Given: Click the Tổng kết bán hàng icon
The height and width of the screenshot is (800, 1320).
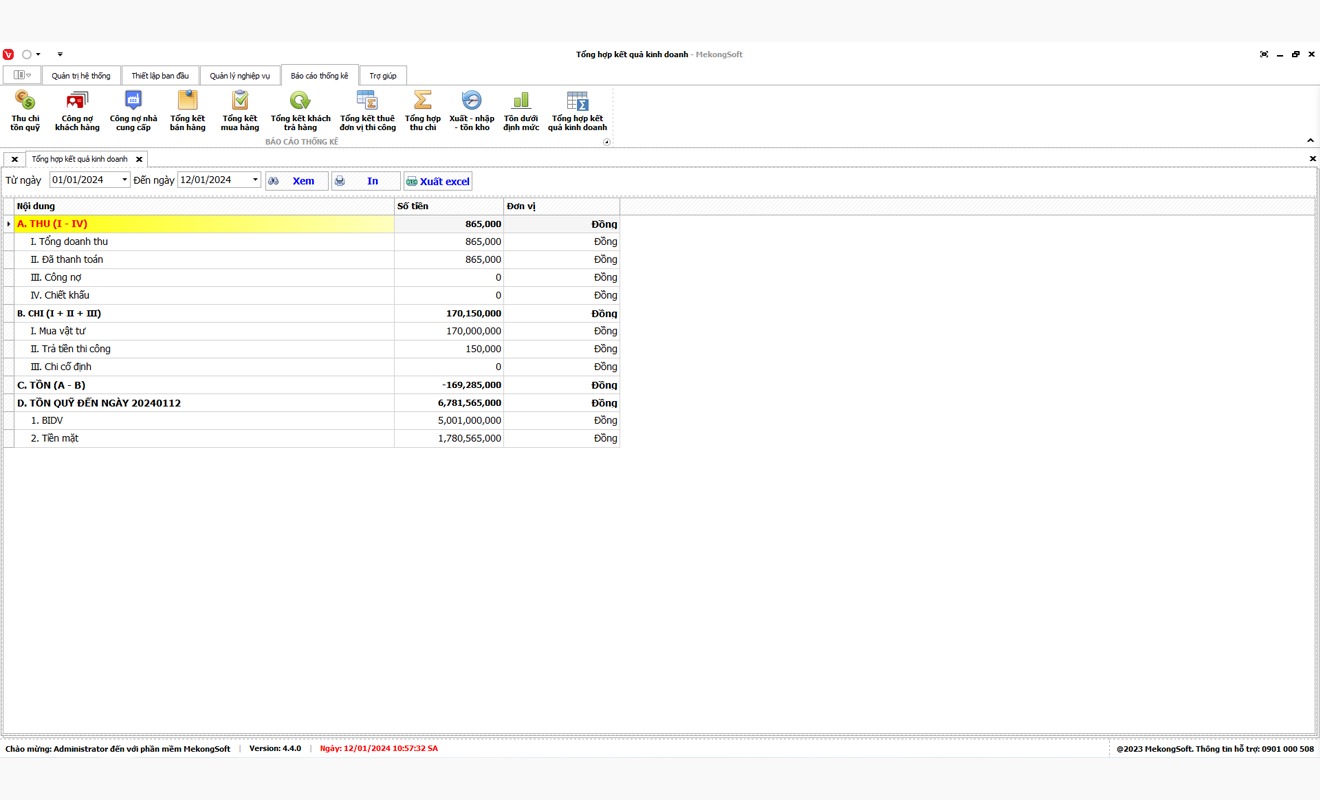Looking at the screenshot, I should [x=187, y=110].
